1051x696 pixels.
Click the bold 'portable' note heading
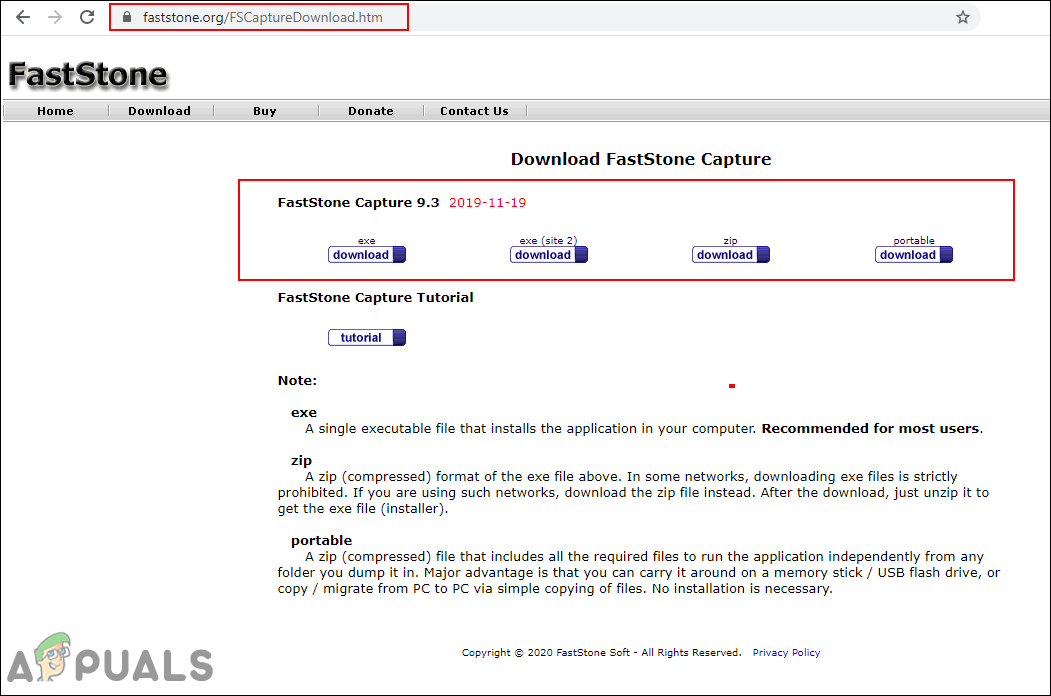point(321,540)
